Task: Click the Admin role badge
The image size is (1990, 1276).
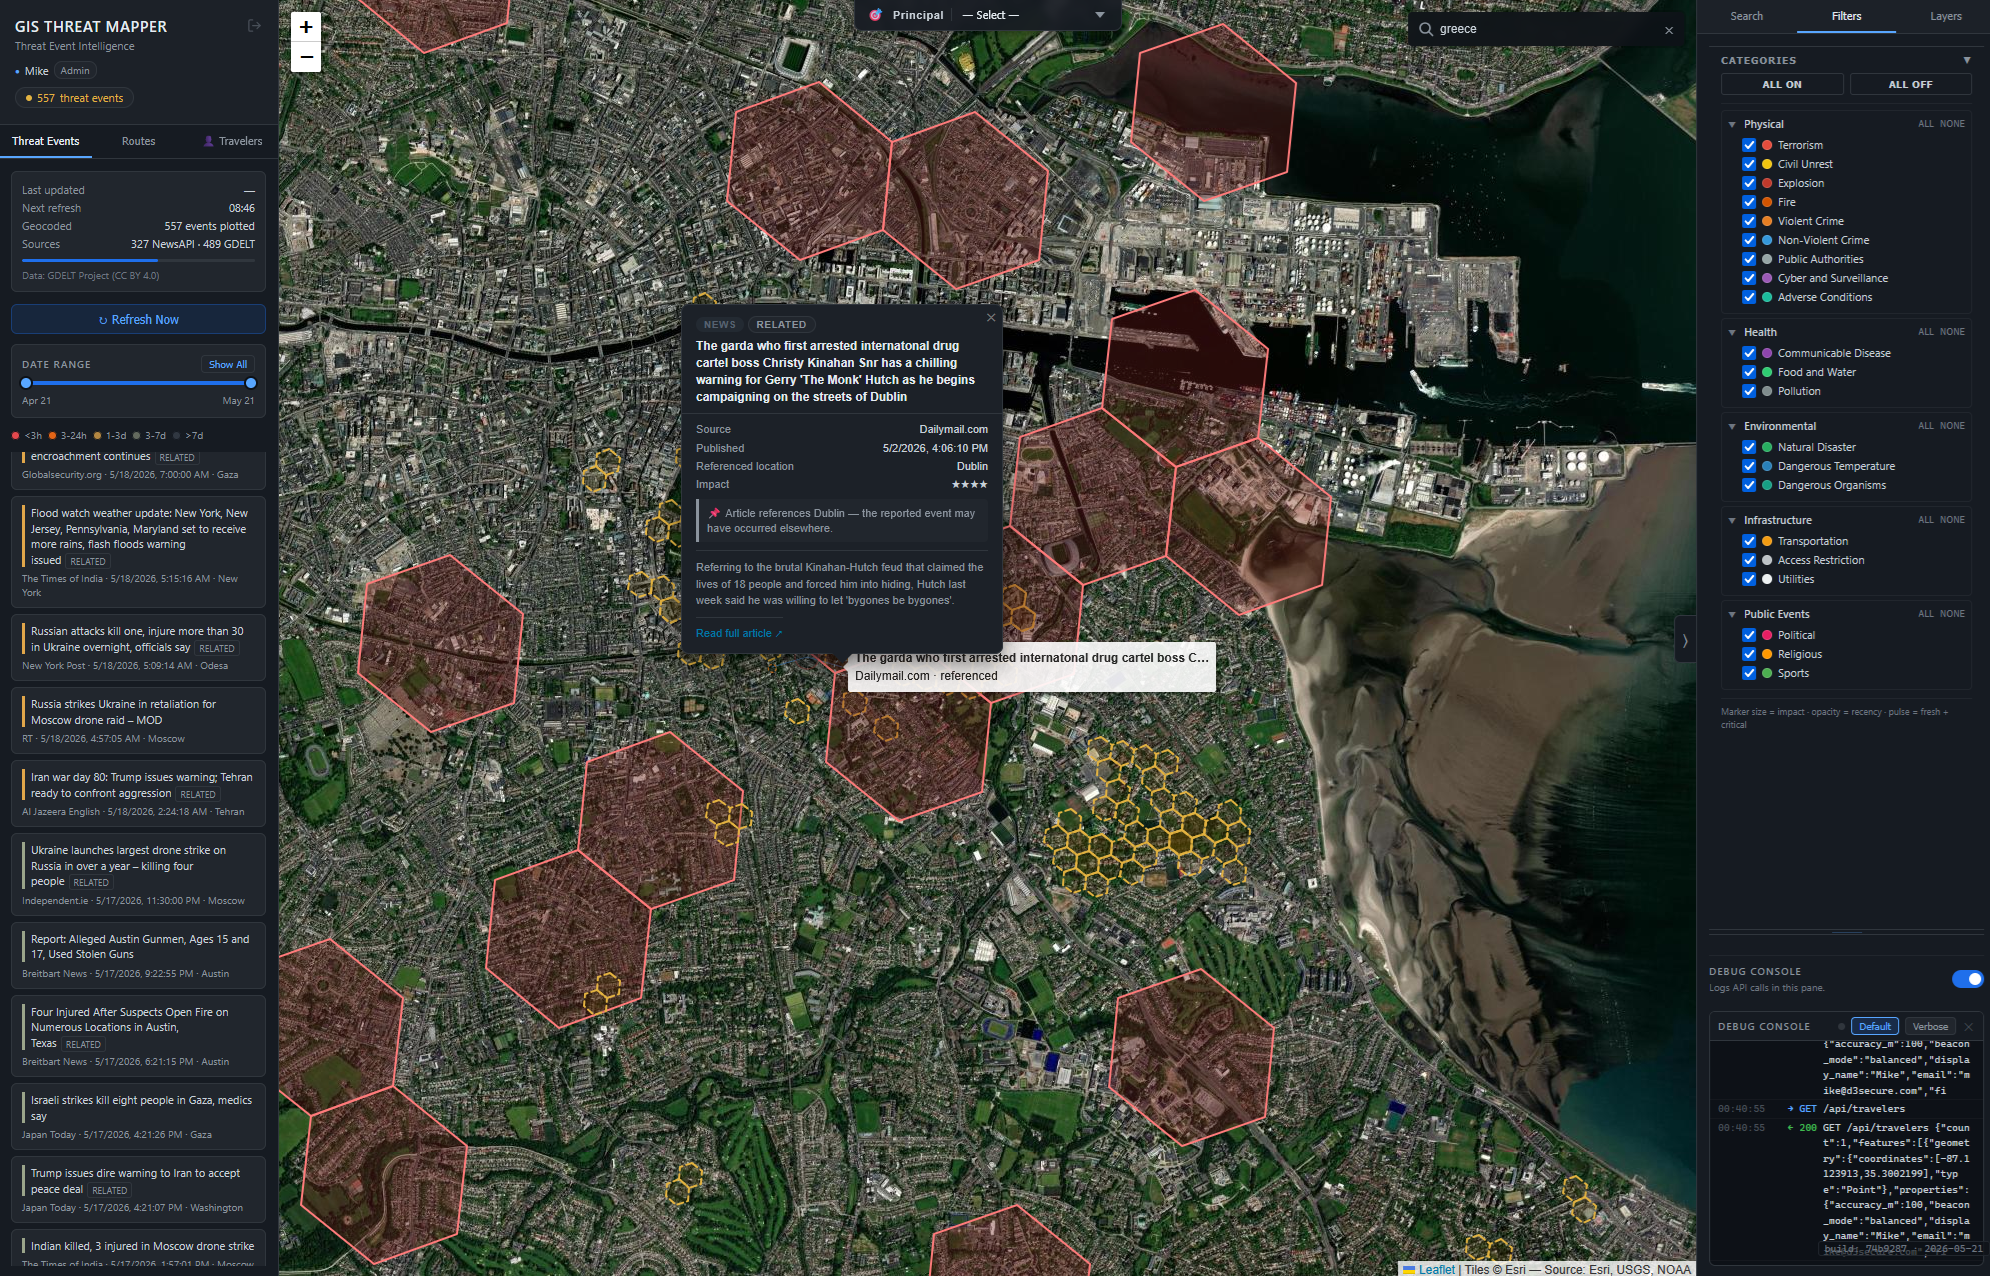Action: click(75, 71)
